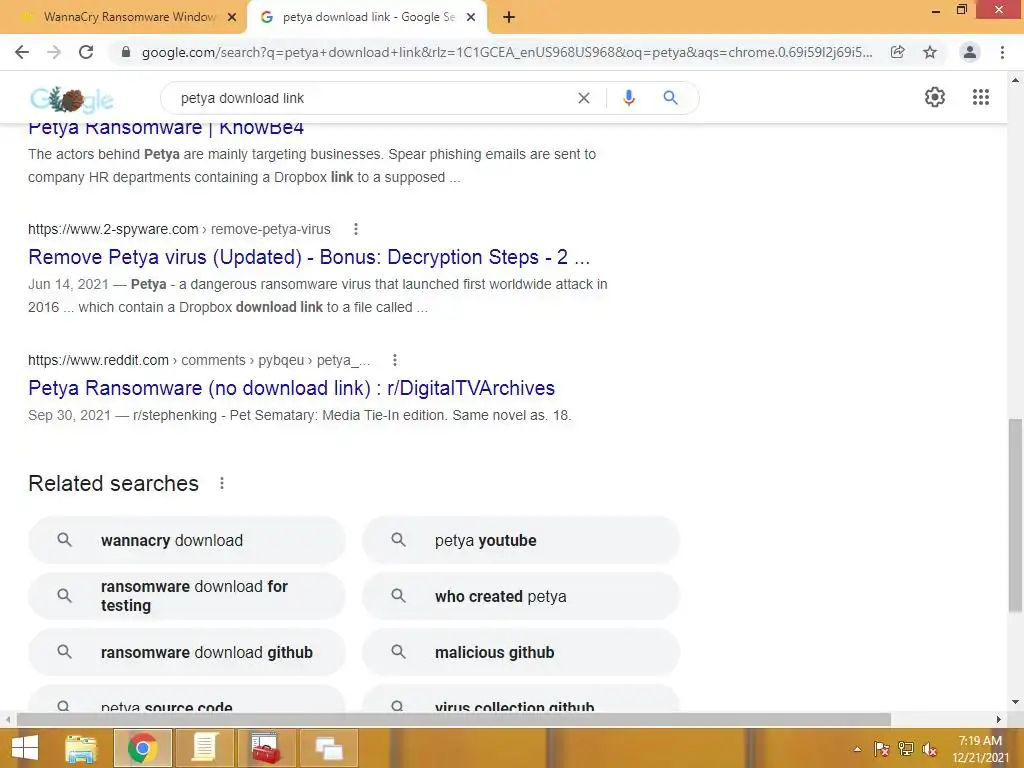Open the Google apps grid
This screenshot has width=1024, height=768.
click(981, 97)
